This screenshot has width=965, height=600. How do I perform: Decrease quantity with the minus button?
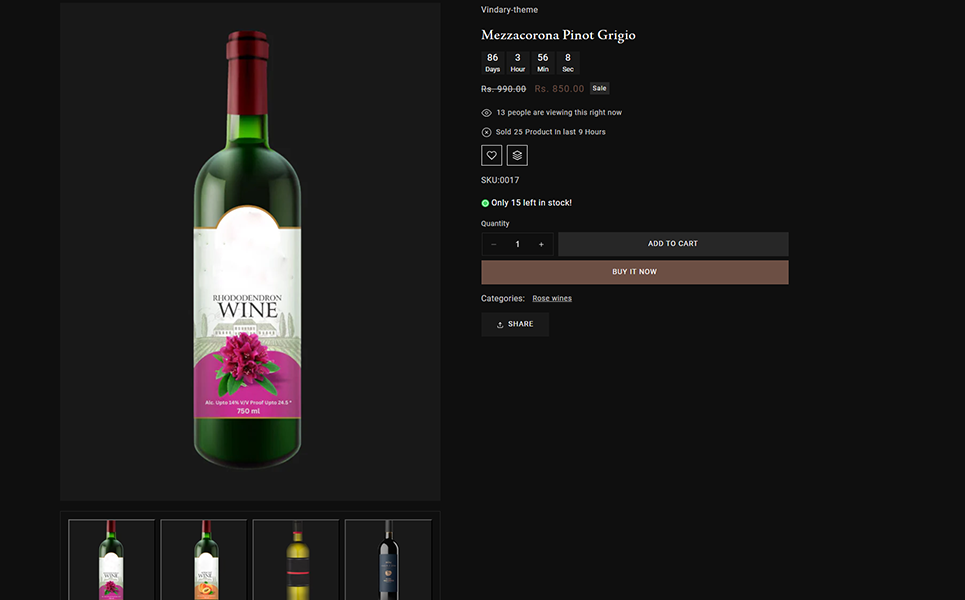point(493,244)
